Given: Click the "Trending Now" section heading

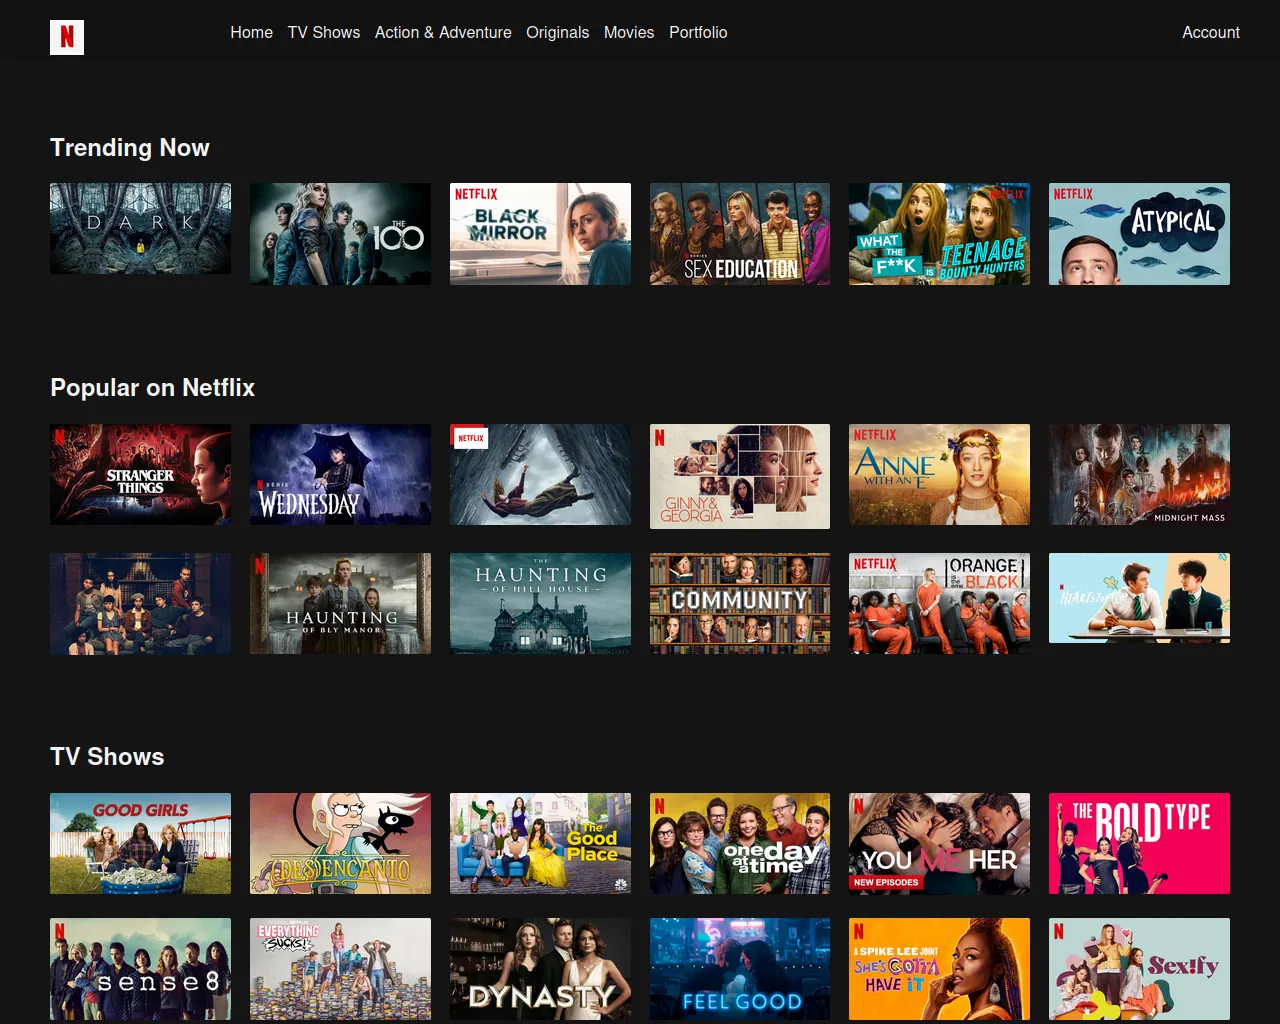Looking at the screenshot, I should click(130, 148).
